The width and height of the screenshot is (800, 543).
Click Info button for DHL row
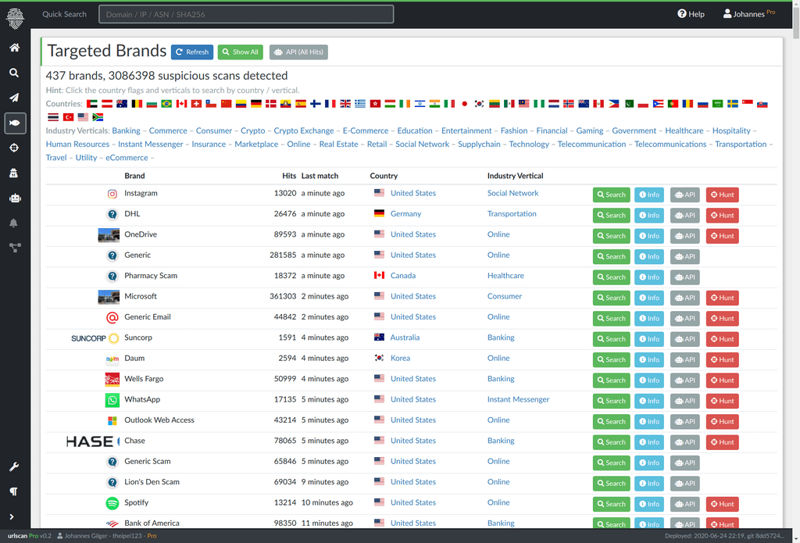coord(649,215)
